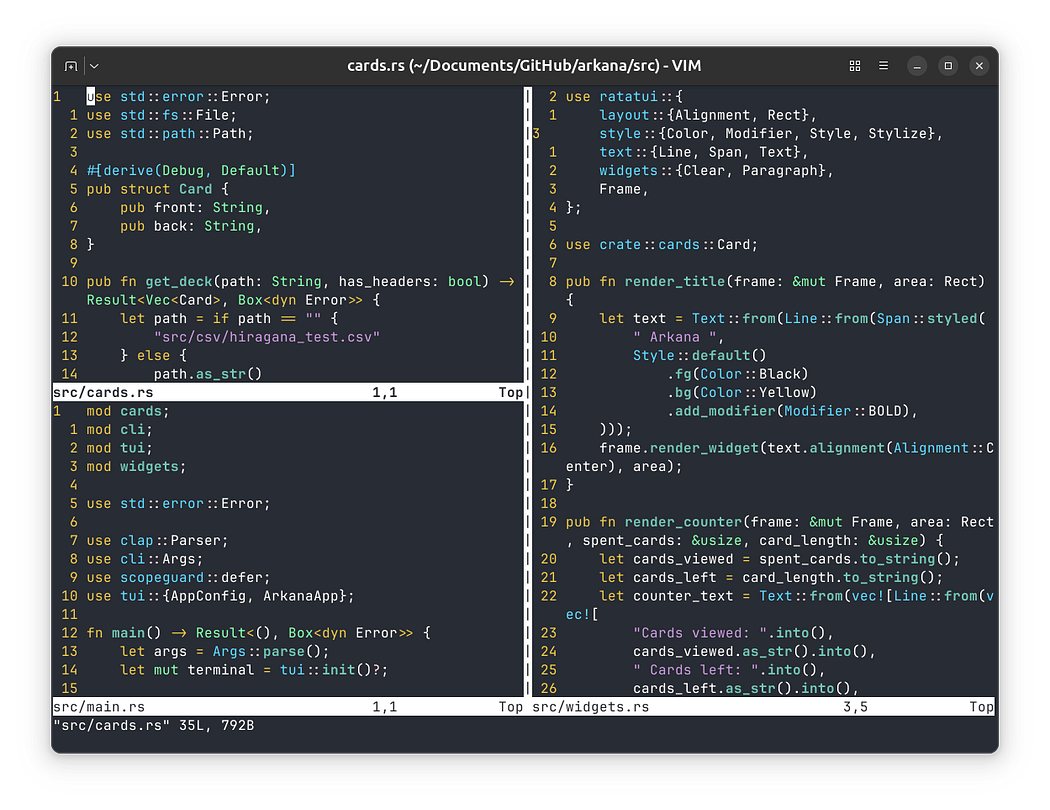Click 'mod widgets;' line

(137, 467)
